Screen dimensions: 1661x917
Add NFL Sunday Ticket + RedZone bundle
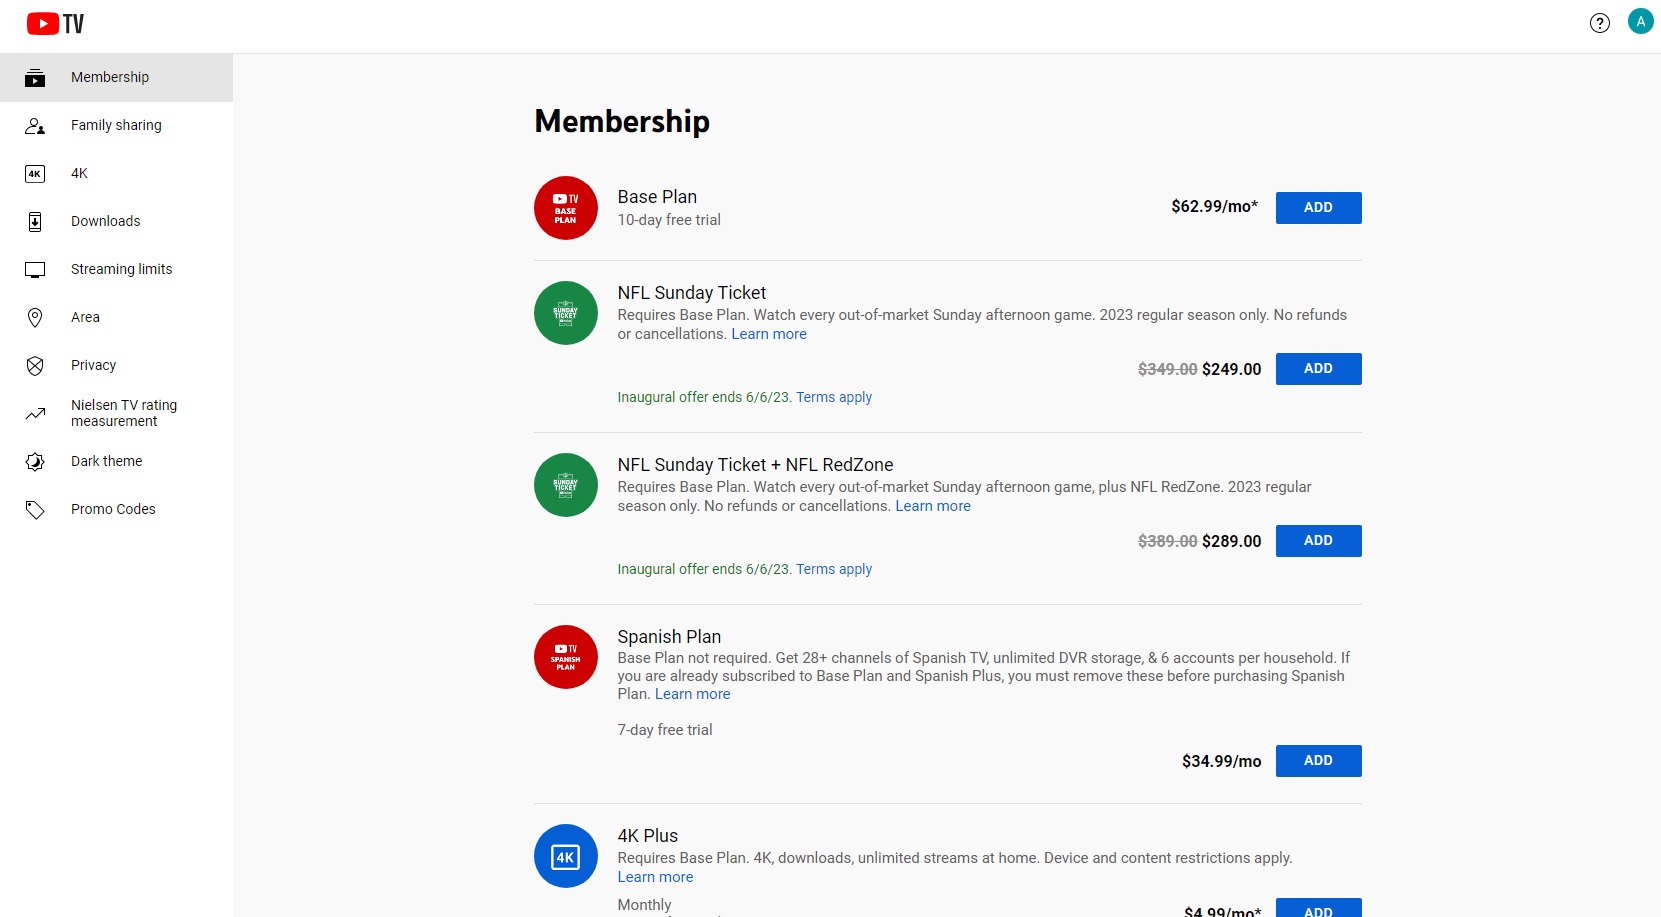click(1318, 541)
